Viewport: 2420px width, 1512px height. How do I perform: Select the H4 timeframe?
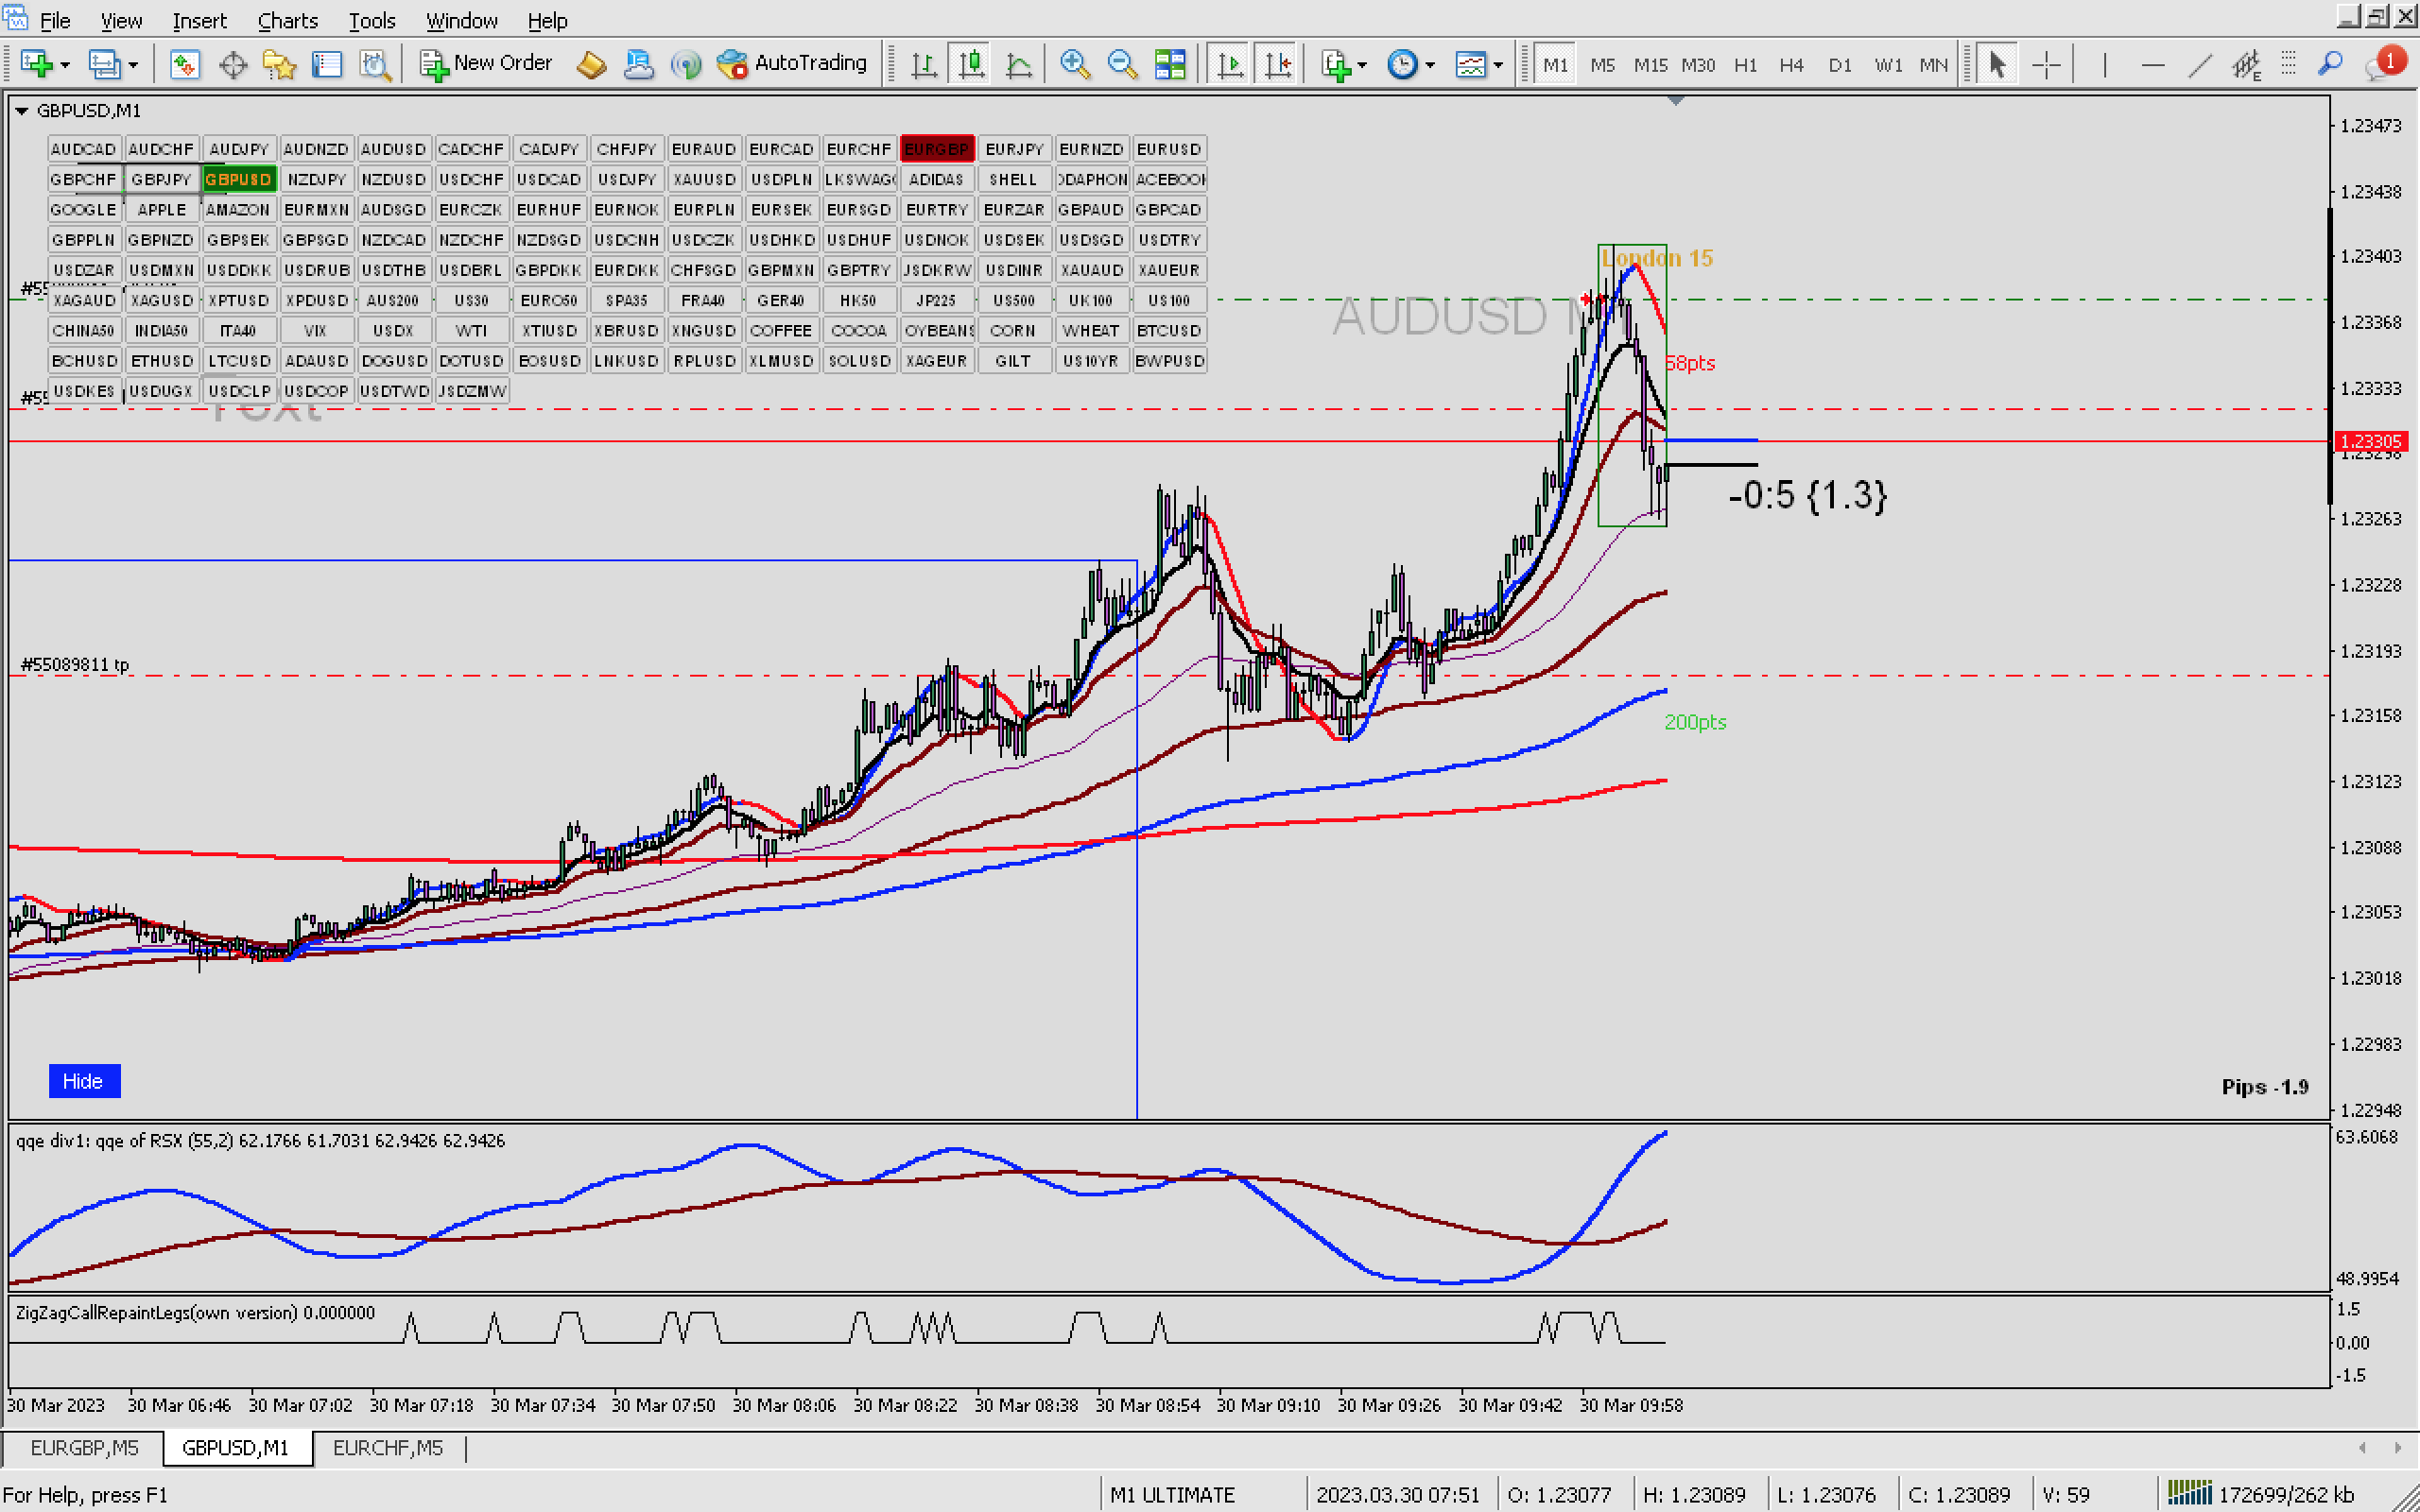1790,65
